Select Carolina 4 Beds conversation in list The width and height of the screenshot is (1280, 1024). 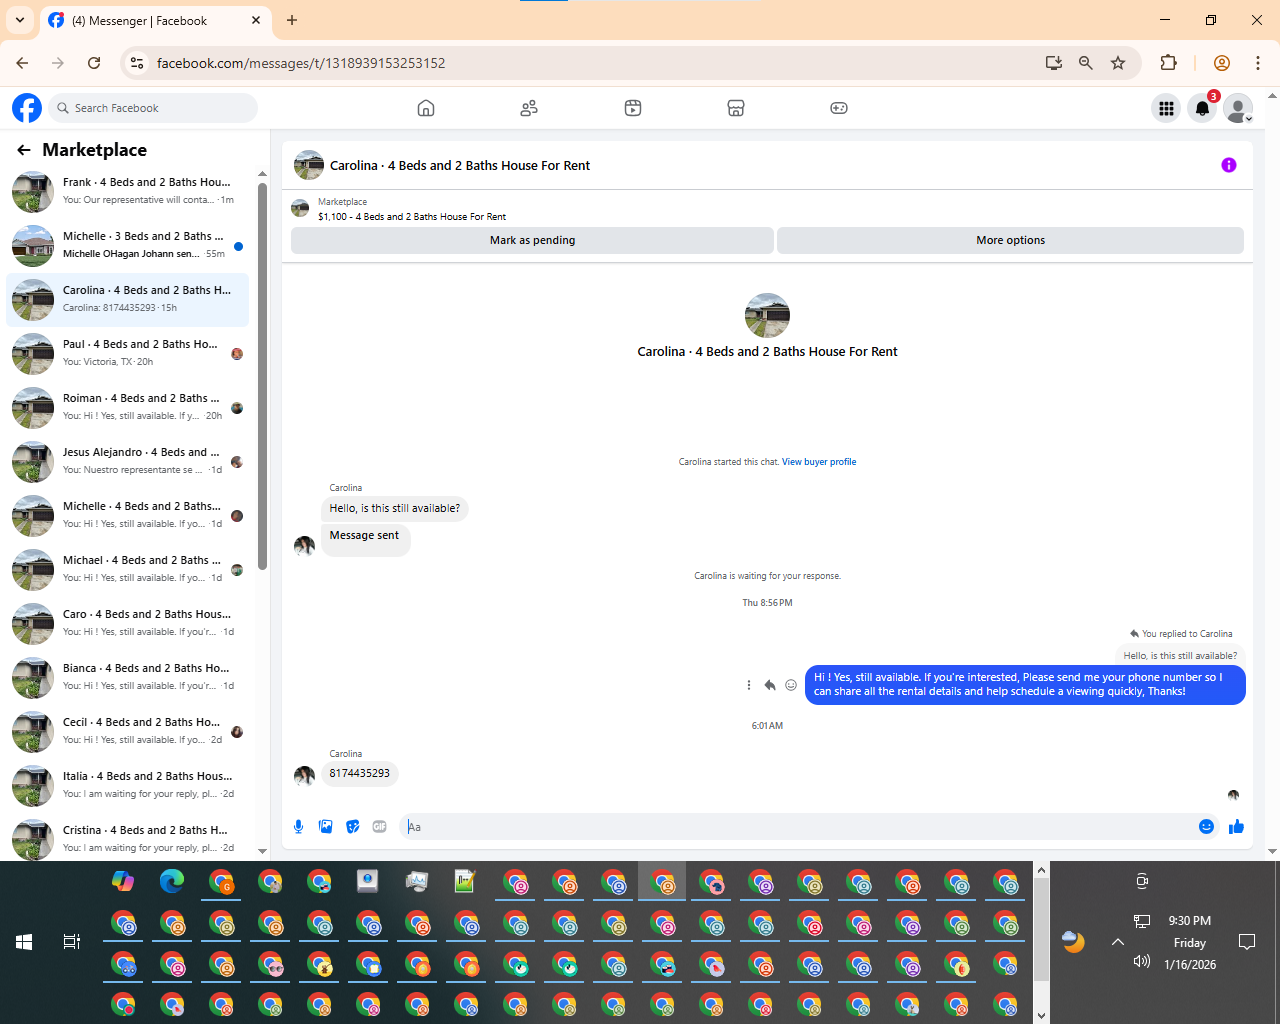[127, 299]
